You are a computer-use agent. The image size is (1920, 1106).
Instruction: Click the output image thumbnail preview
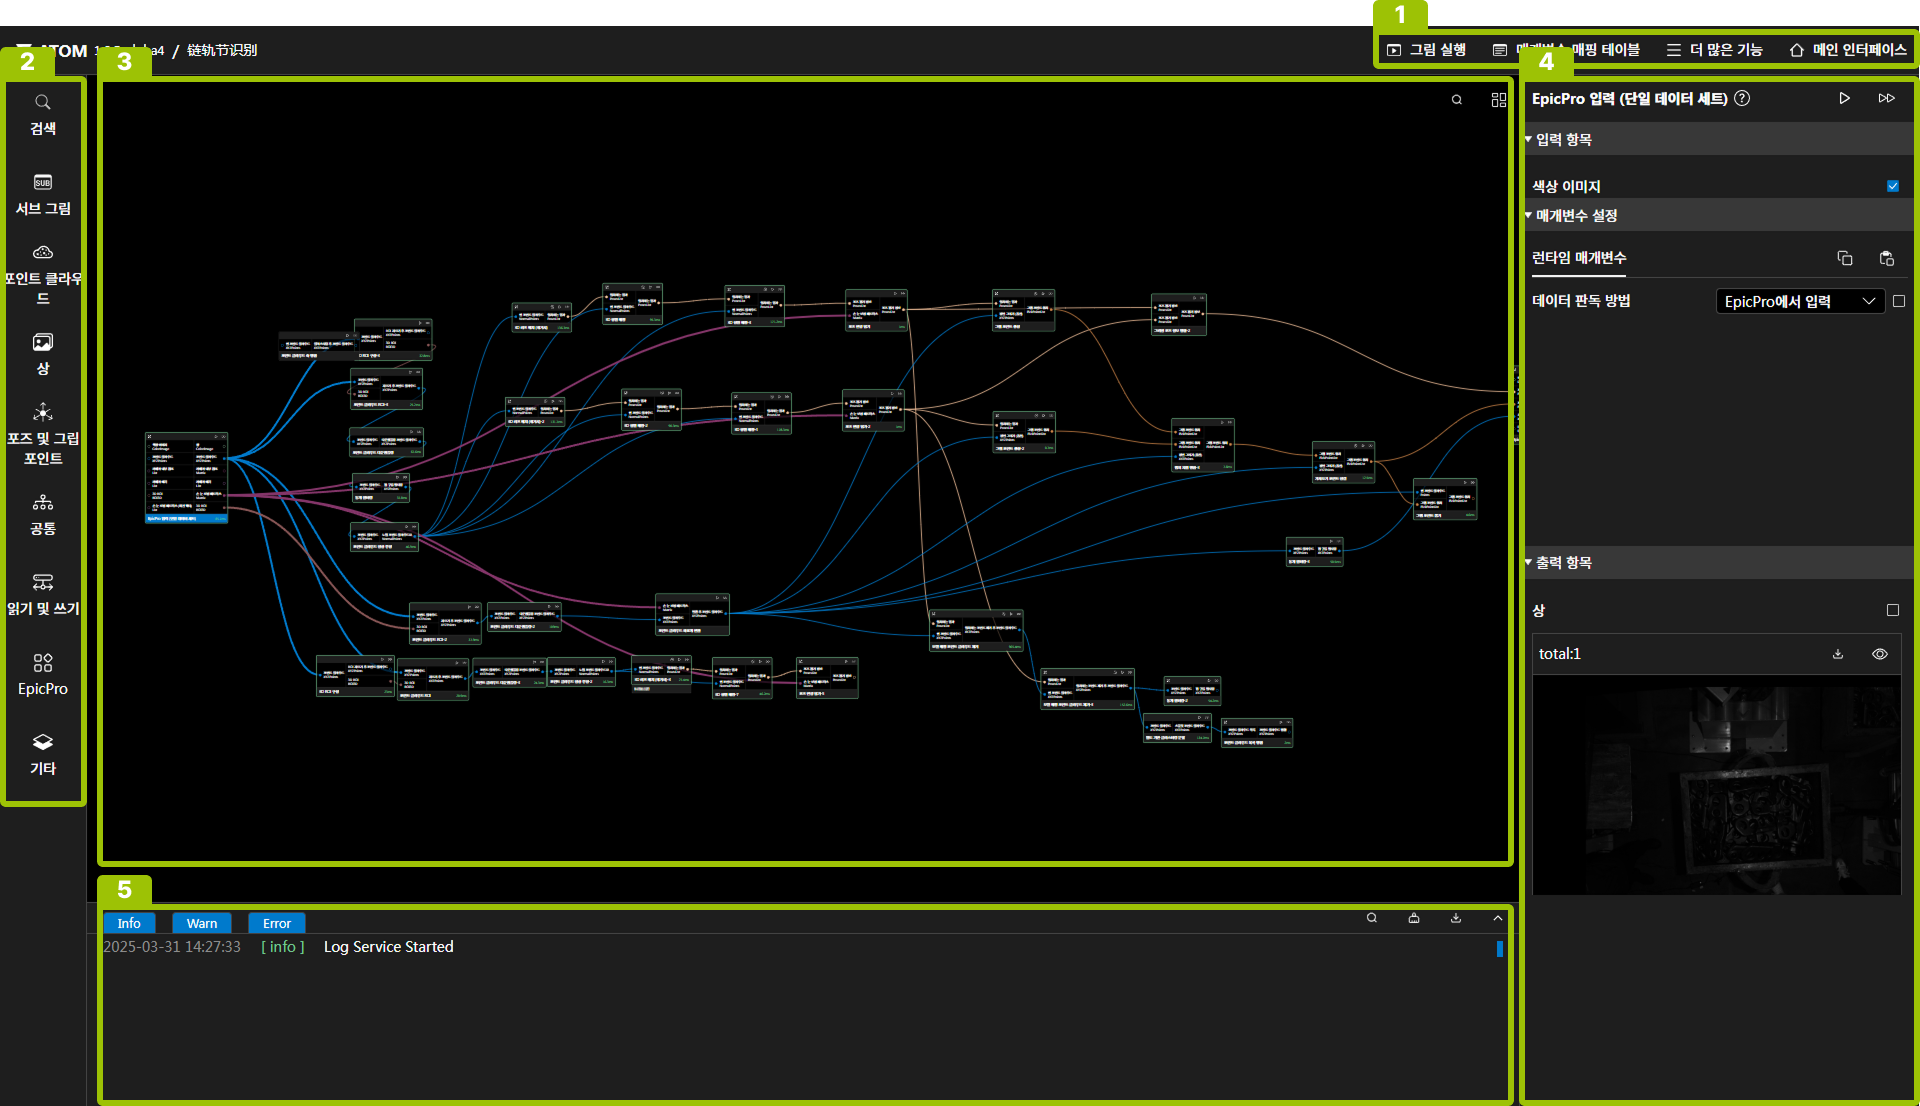pyautogui.click(x=1715, y=785)
